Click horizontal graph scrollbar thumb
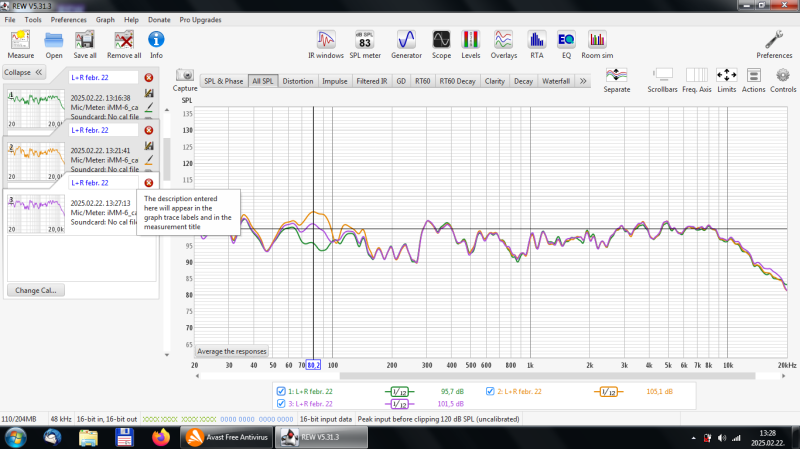The height and width of the screenshot is (449, 800). (x=547, y=376)
